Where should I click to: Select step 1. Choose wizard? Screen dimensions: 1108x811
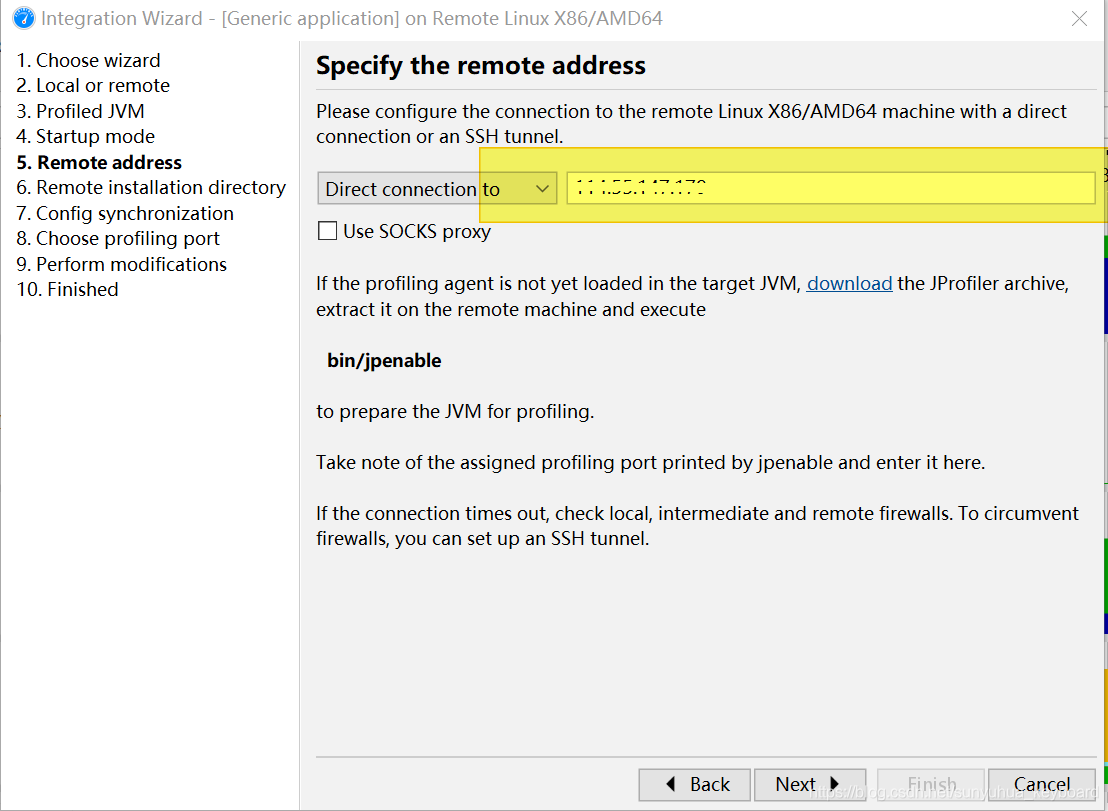coord(88,60)
